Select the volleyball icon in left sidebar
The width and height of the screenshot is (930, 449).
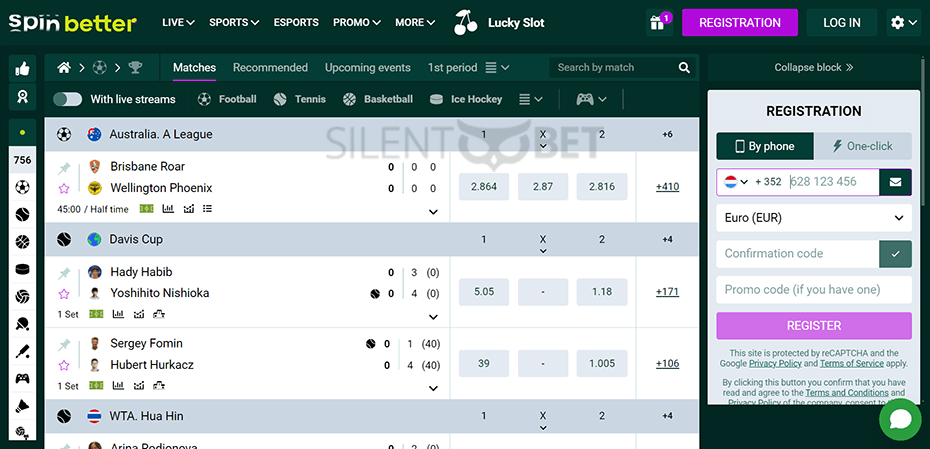click(23, 296)
